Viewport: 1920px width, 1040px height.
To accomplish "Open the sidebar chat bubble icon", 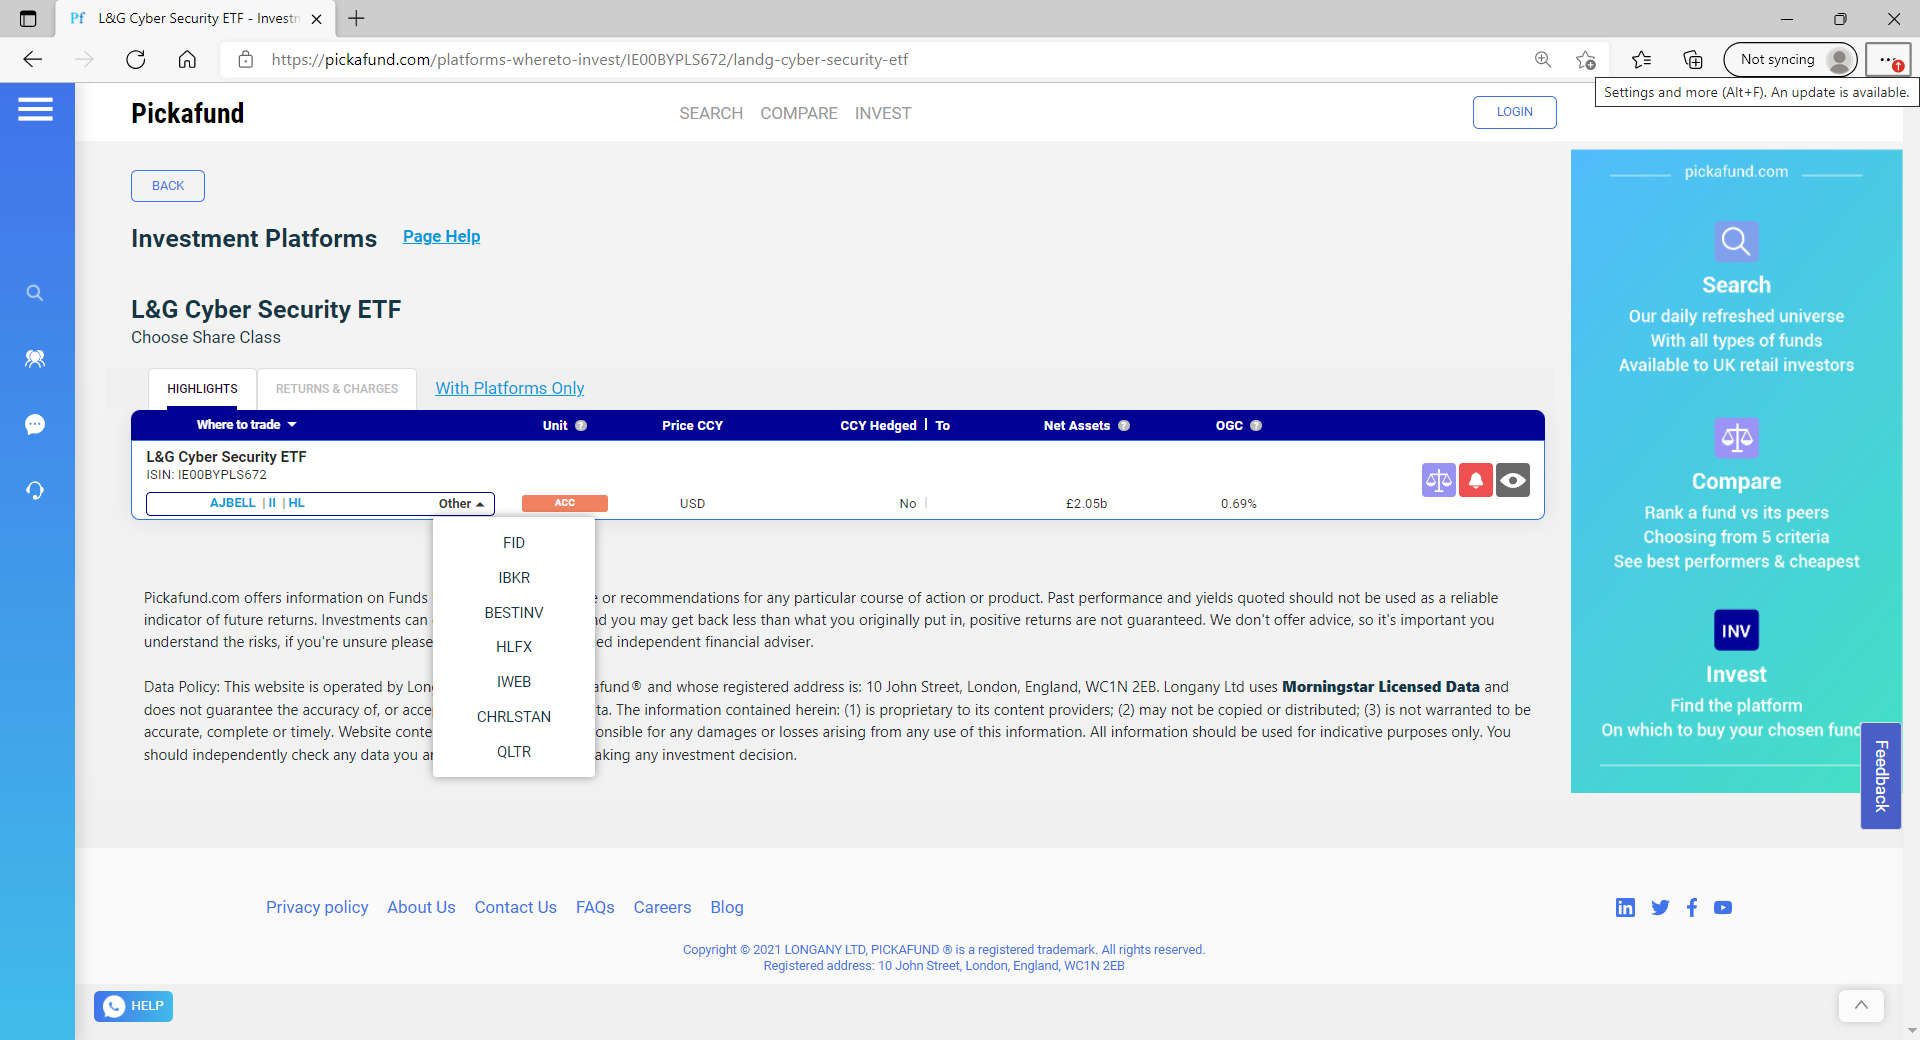I will coord(35,424).
